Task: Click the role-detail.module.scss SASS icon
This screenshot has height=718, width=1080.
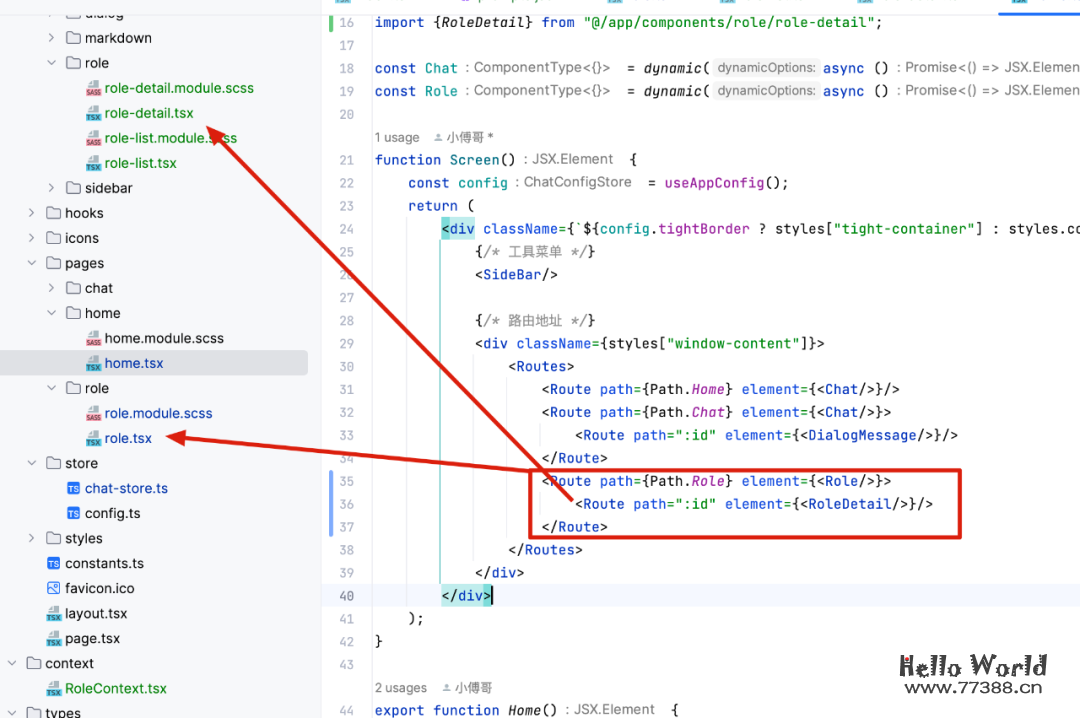Action: point(93,89)
